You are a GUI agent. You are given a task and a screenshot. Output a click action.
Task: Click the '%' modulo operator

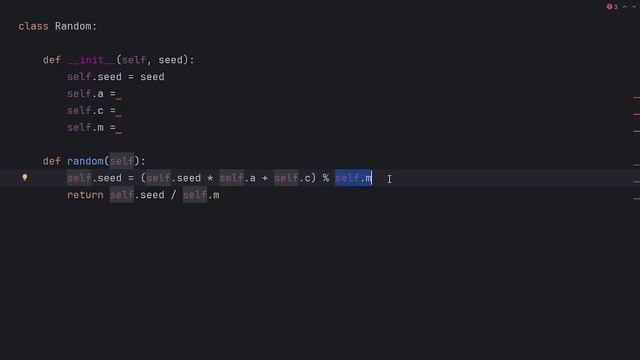point(326,178)
